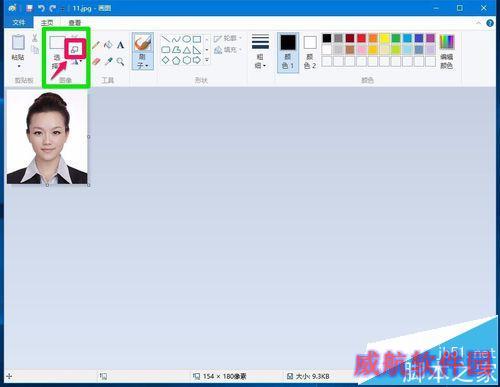The image size is (500, 387).
Task: Toggle Color 2 as active color
Action: (310, 53)
